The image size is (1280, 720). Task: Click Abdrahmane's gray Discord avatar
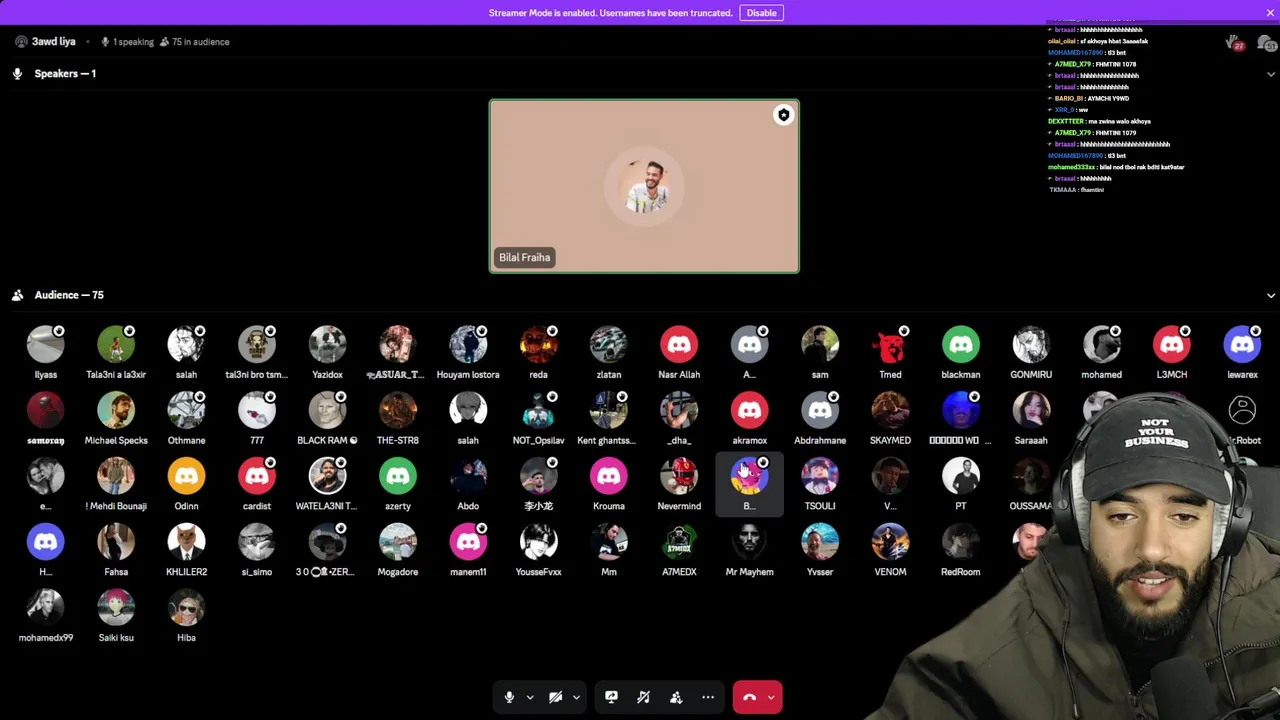click(820, 410)
